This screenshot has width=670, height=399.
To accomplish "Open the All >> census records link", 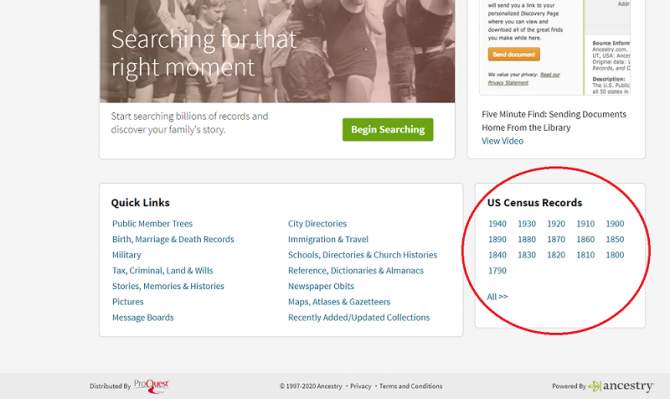I will point(497,296).
